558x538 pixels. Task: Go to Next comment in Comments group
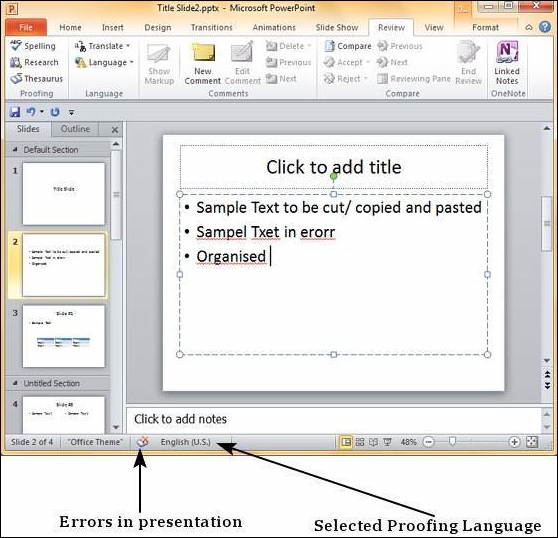tap(281, 79)
